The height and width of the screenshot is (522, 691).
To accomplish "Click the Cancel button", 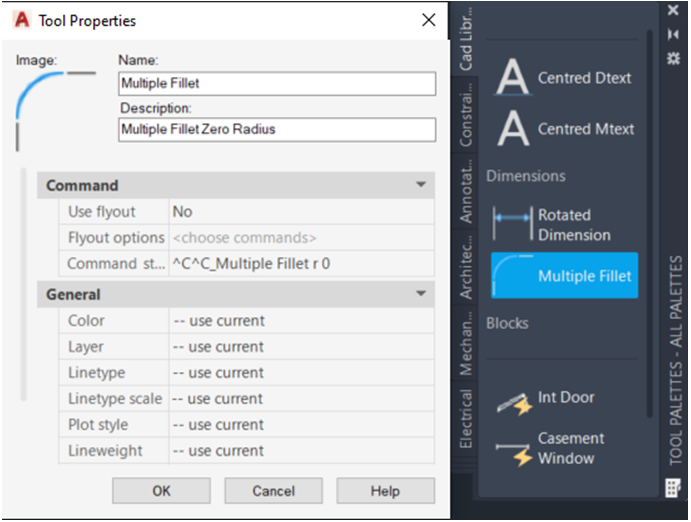I will tap(273, 491).
